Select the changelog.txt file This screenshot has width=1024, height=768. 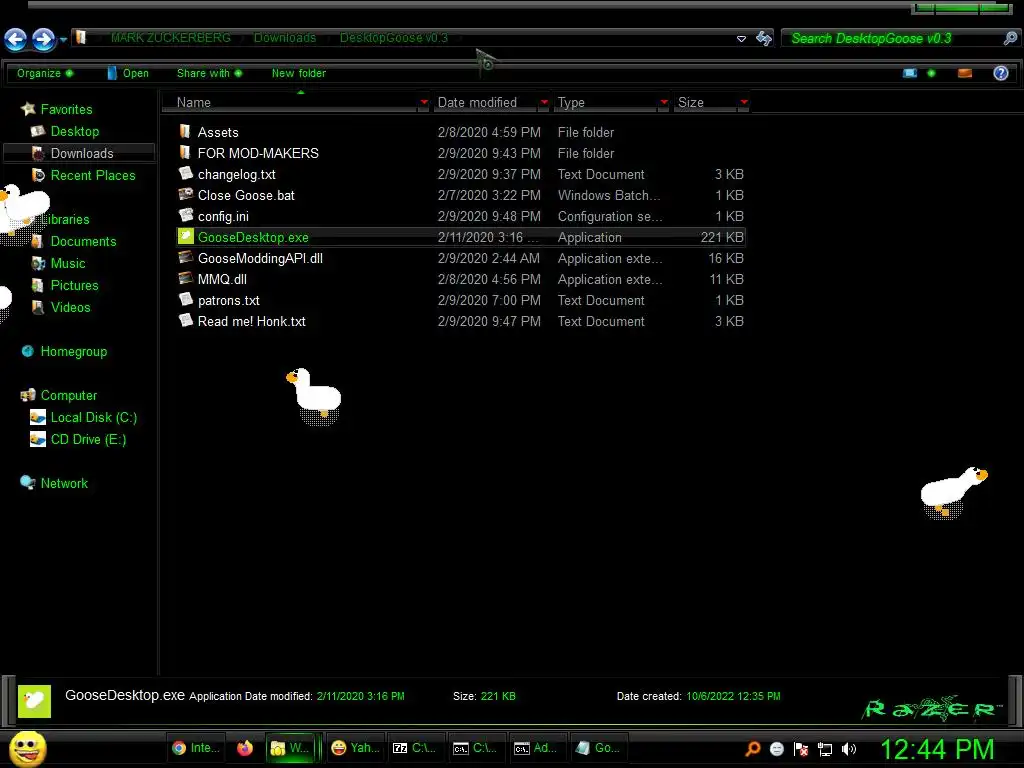click(462, 174)
